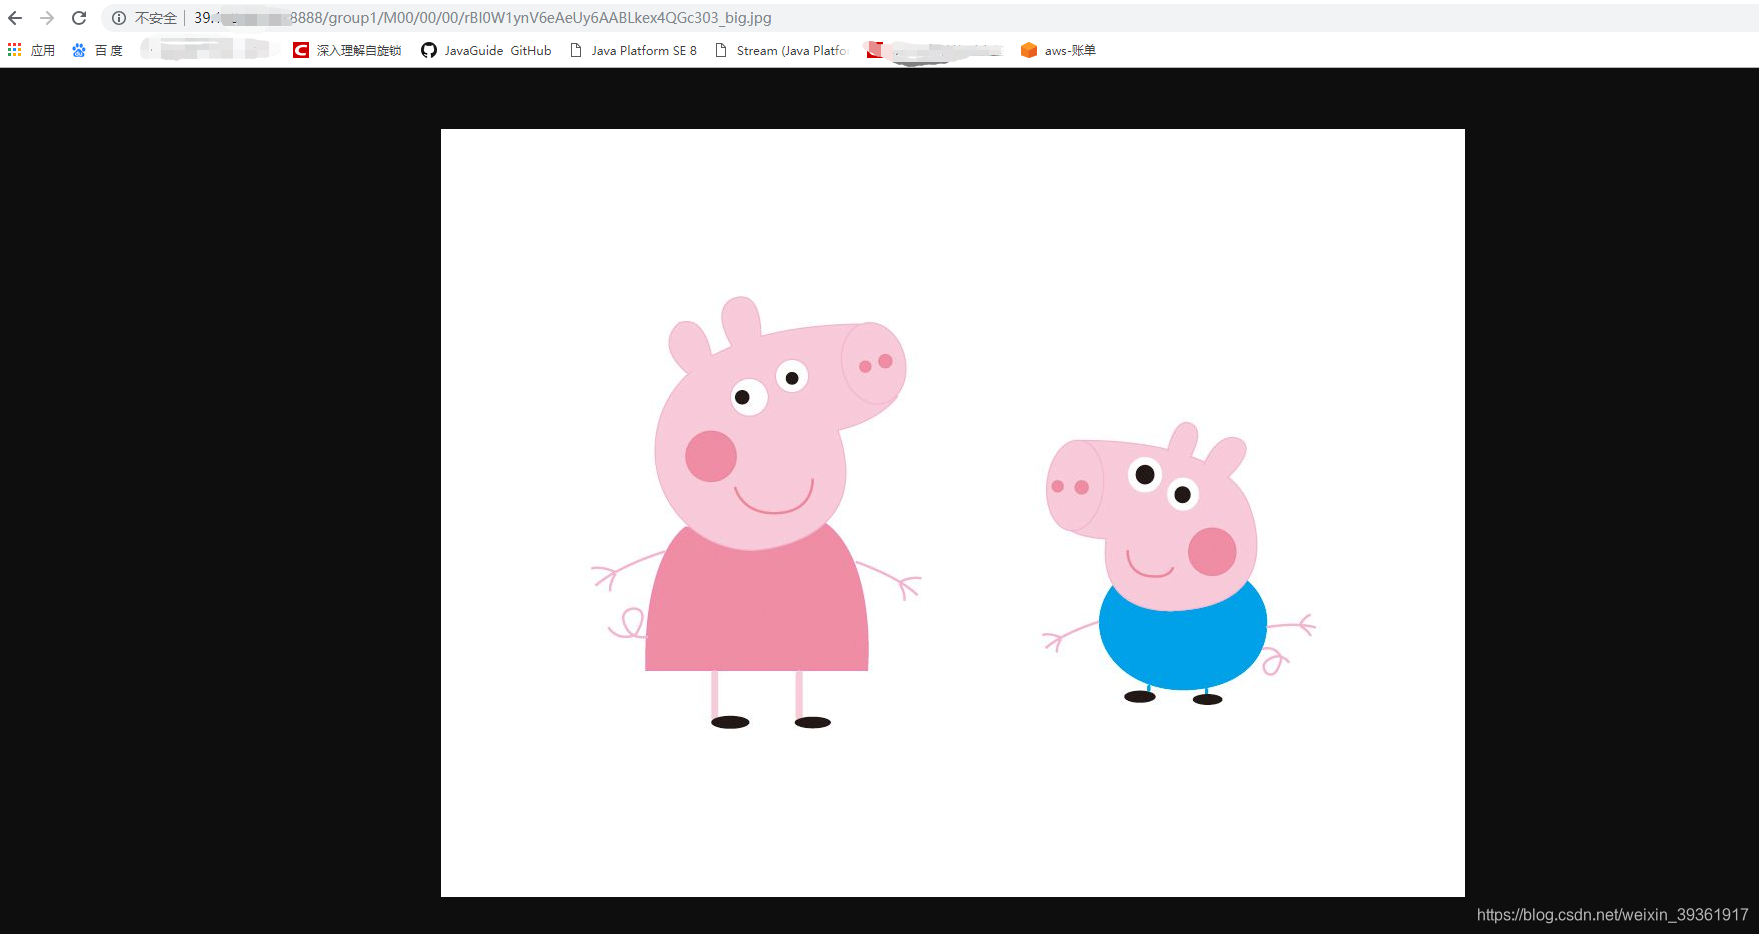The width and height of the screenshot is (1759, 934).
Task: Click the 不安全 security warning text
Action: click(x=156, y=18)
